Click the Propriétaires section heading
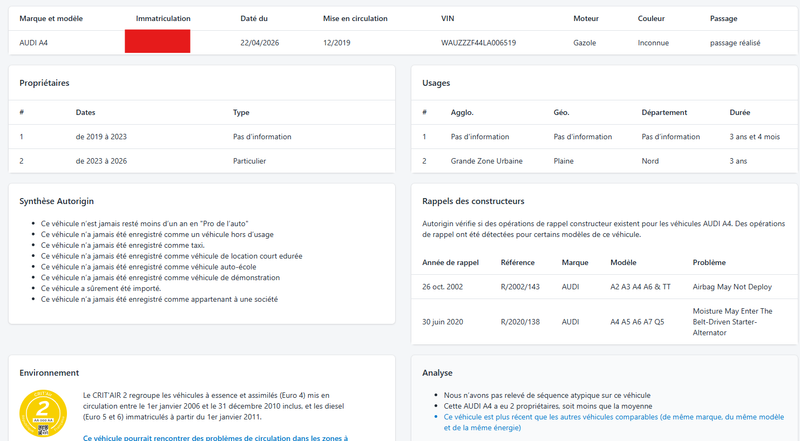Image resolution: width=800 pixels, height=441 pixels. point(44,83)
